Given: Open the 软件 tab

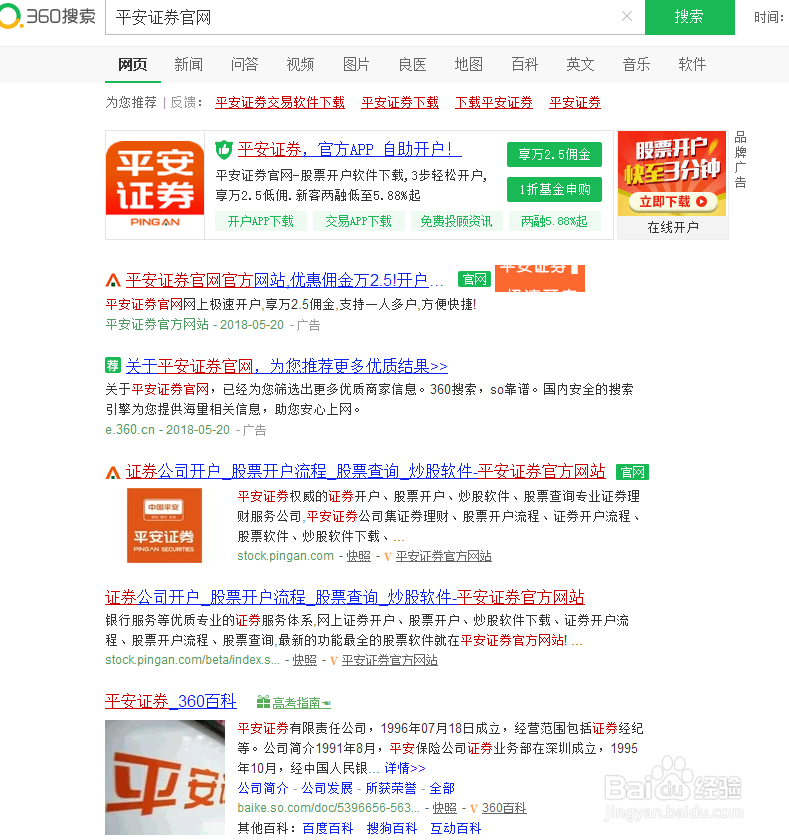Looking at the screenshot, I should pyautogui.click(x=692, y=64).
